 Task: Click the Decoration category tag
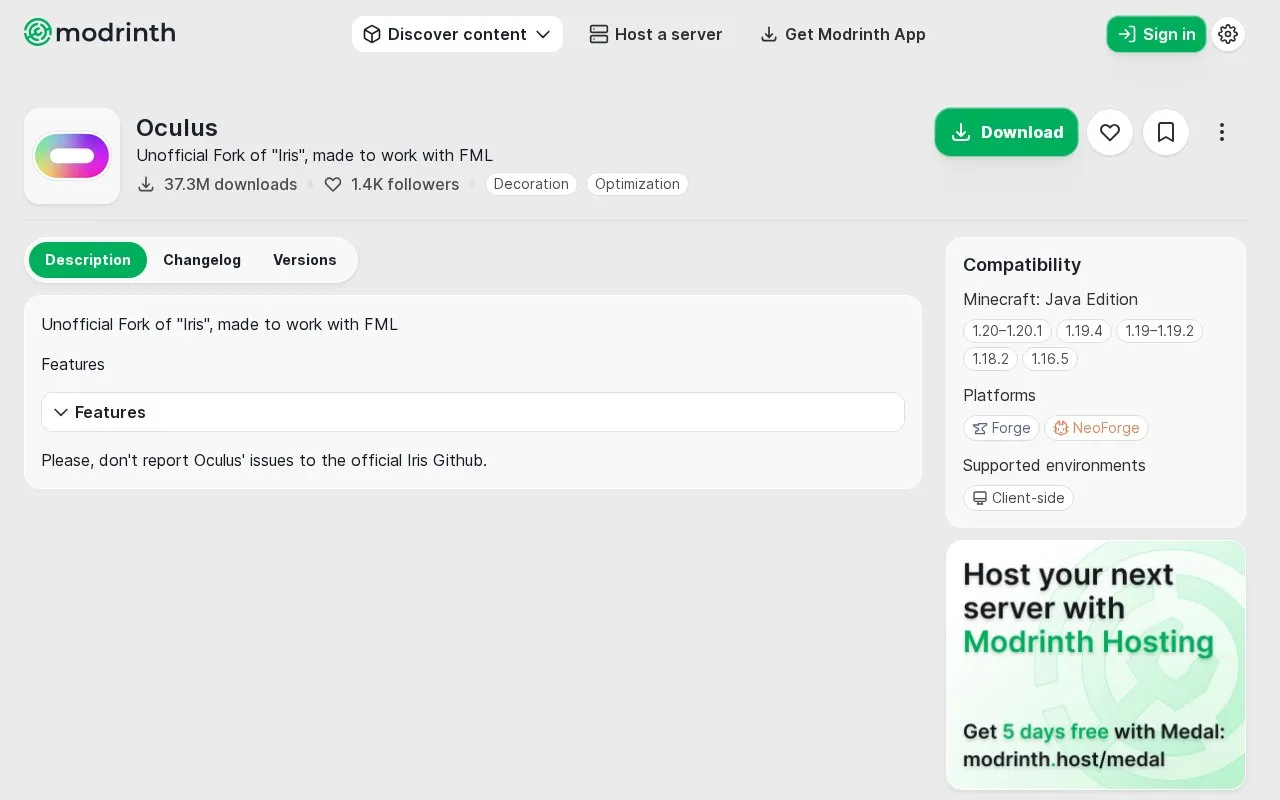pyautogui.click(x=531, y=184)
